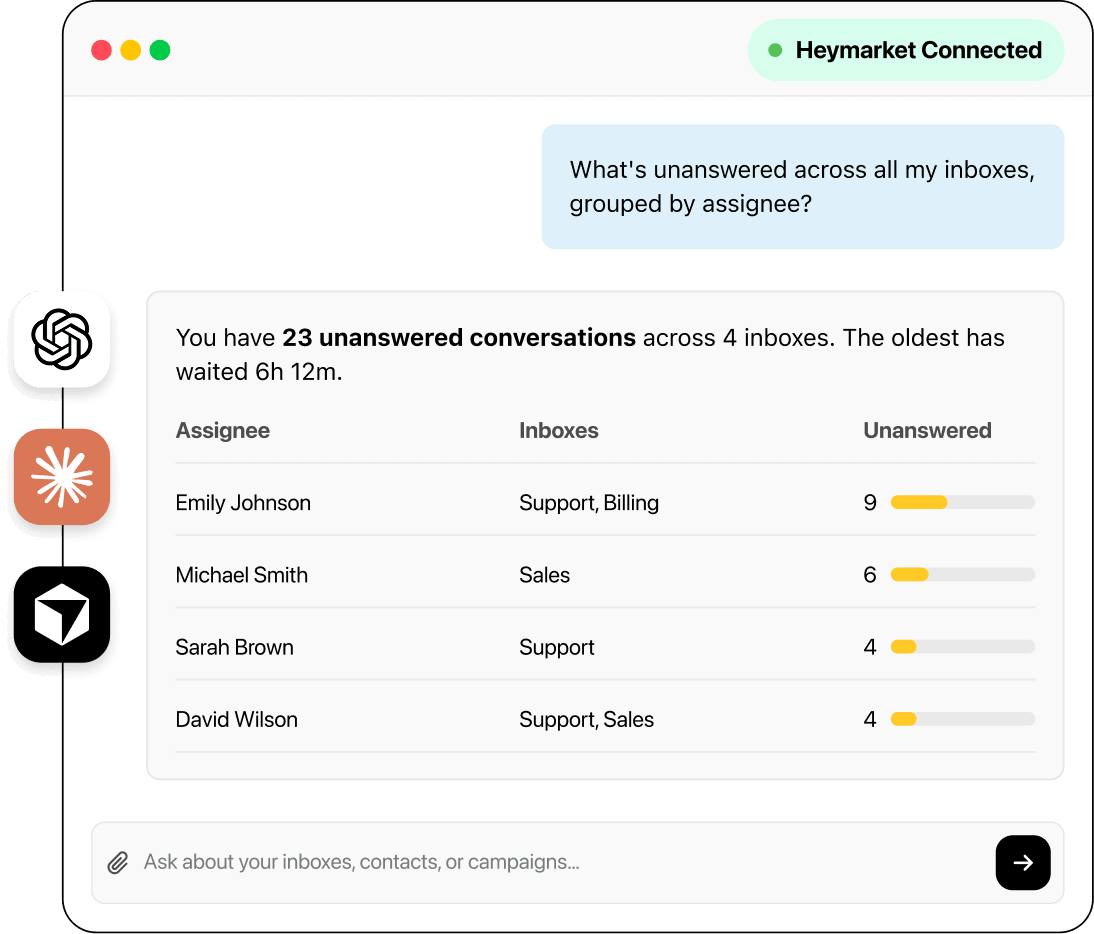Select the Claude starburst icon

pyautogui.click(x=62, y=477)
